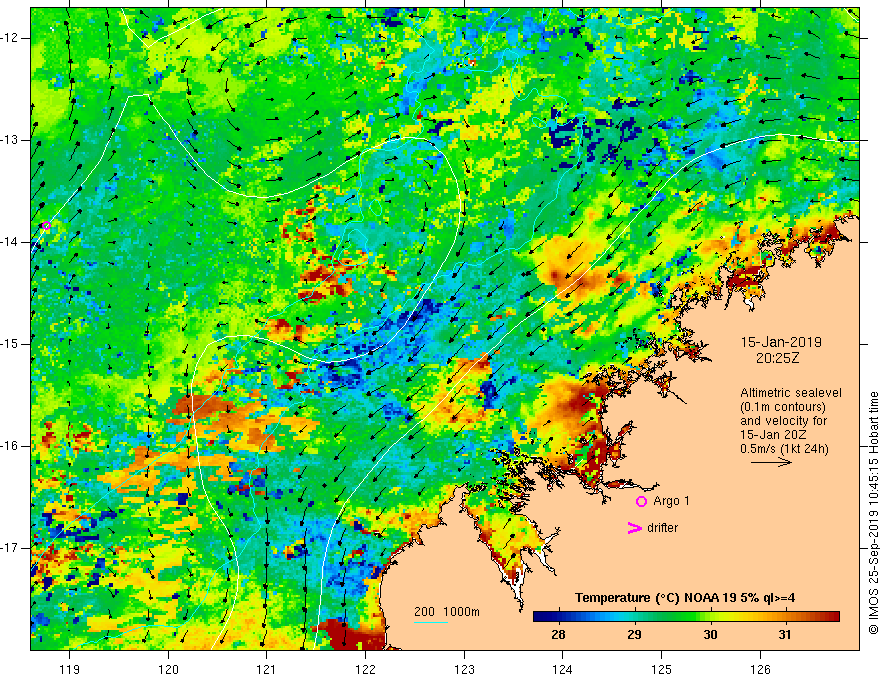Click the 'drifter' legend label
880x680 pixels.
coord(662,528)
